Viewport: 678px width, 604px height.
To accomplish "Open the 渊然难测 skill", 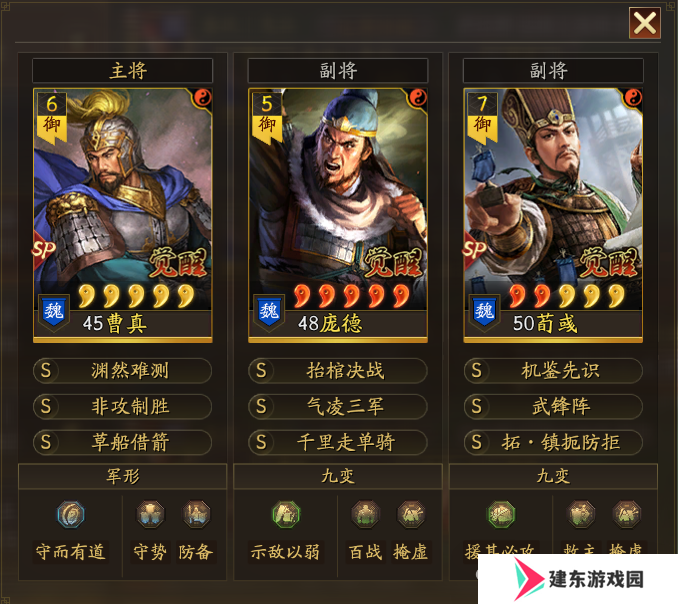I will 122,371.
